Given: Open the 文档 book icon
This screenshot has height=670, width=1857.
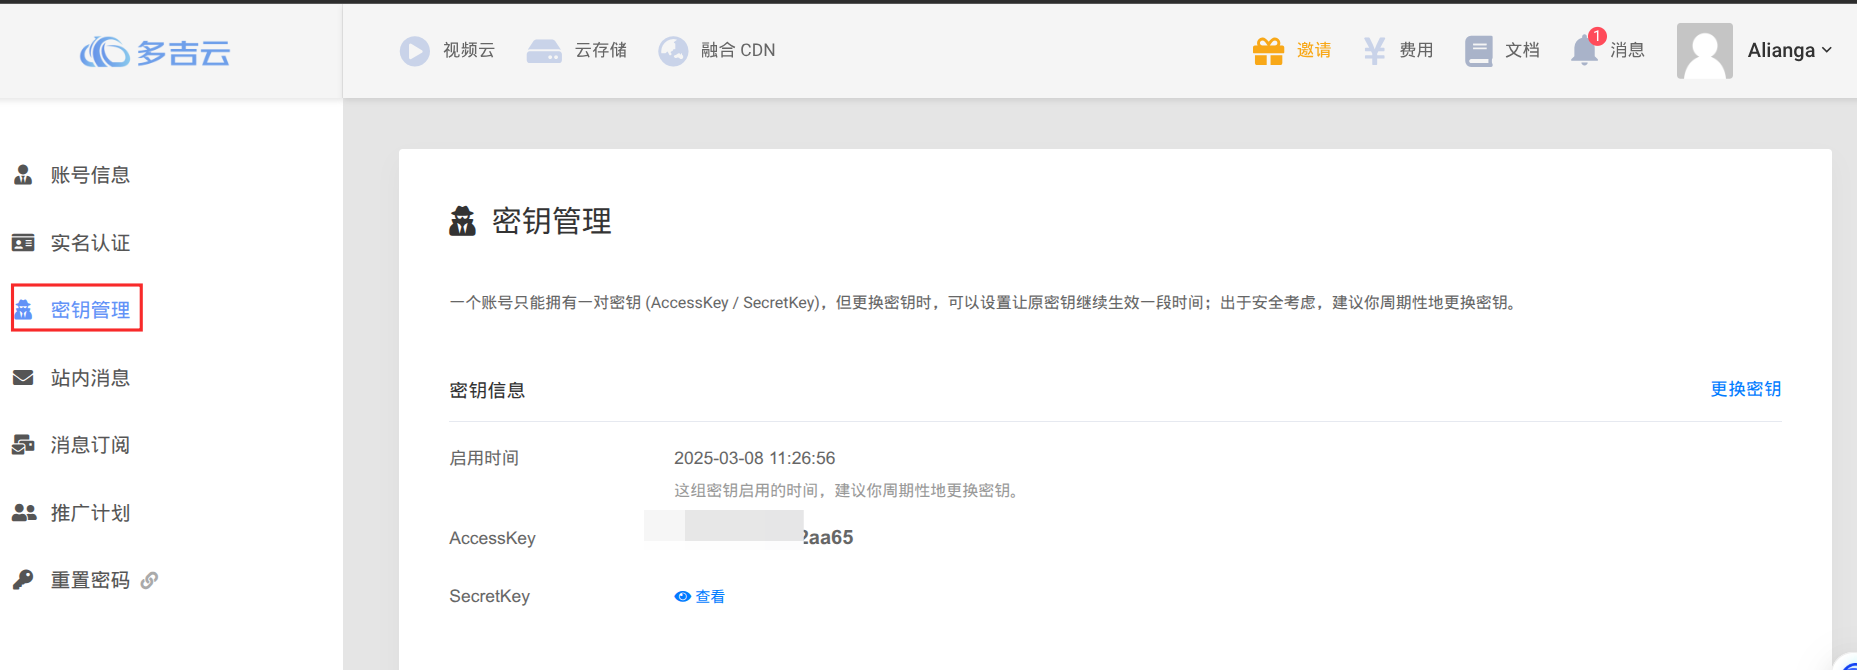Looking at the screenshot, I should [x=1478, y=51].
